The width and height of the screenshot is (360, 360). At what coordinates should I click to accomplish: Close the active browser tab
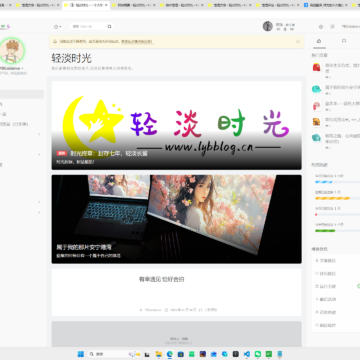pyautogui.click(x=106, y=5)
